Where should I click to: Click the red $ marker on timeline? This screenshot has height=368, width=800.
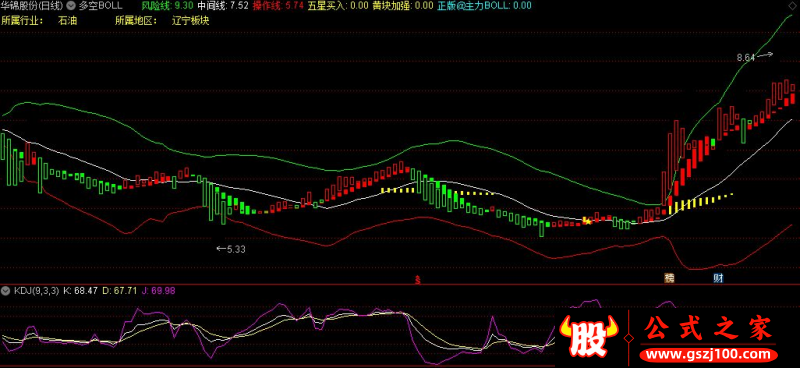pyautogui.click(x=418, y=280)
